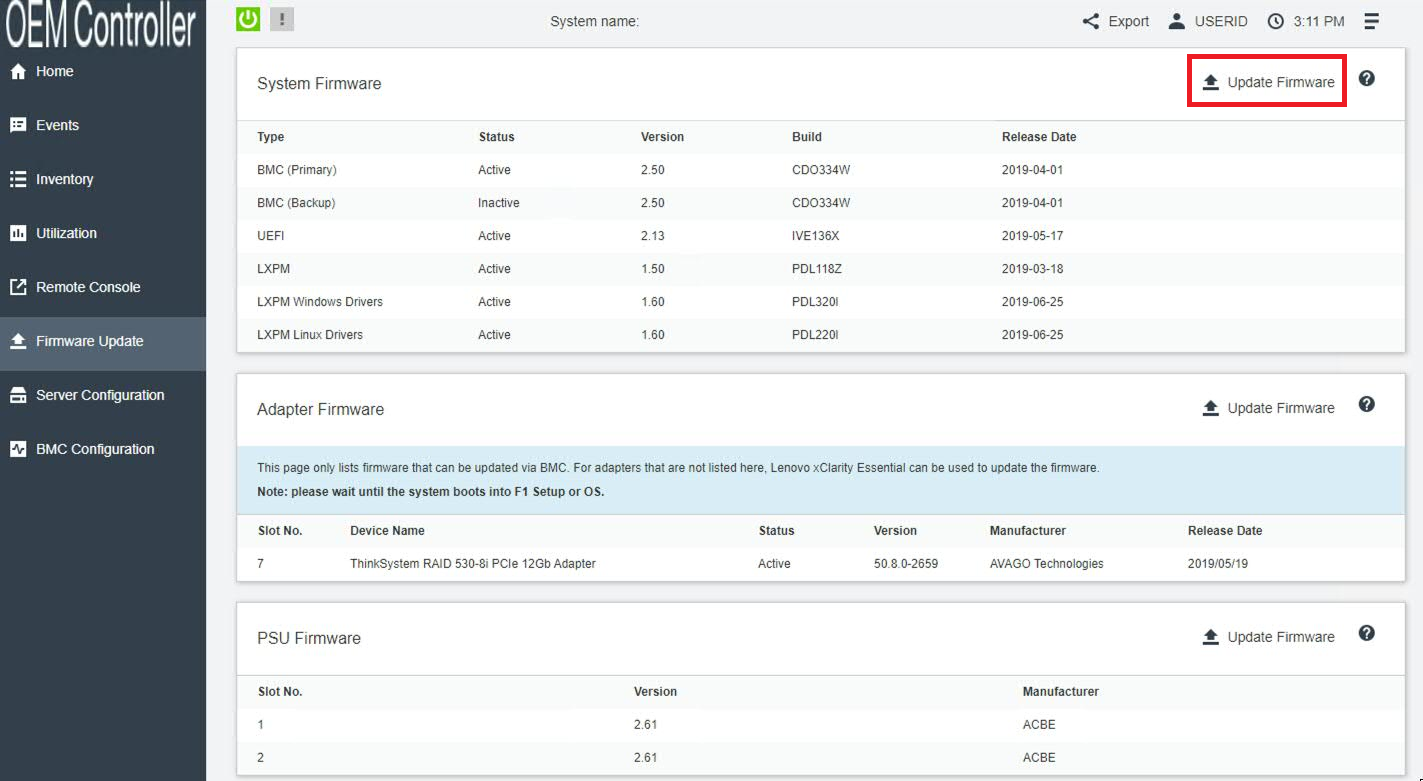Select the BMC (Backup) row
Screen dimensions: 1423x781
click(x=820, y=203)
